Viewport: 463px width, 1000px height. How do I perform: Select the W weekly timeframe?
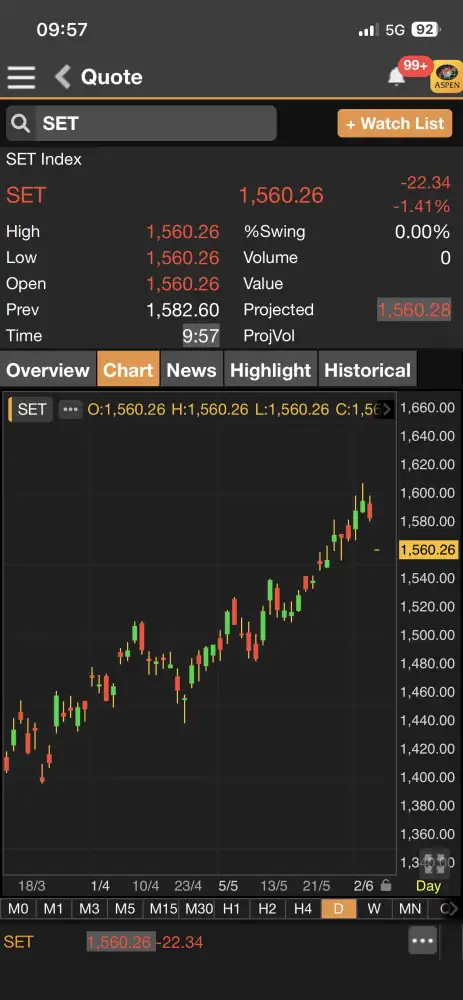click(374, 908)
